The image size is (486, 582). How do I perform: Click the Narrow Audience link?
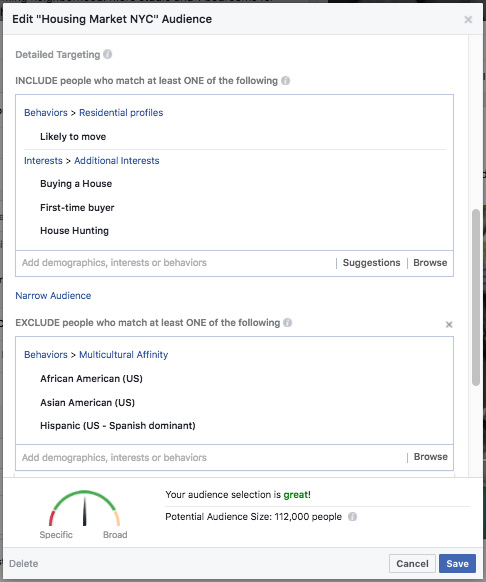tap(53, 295)
